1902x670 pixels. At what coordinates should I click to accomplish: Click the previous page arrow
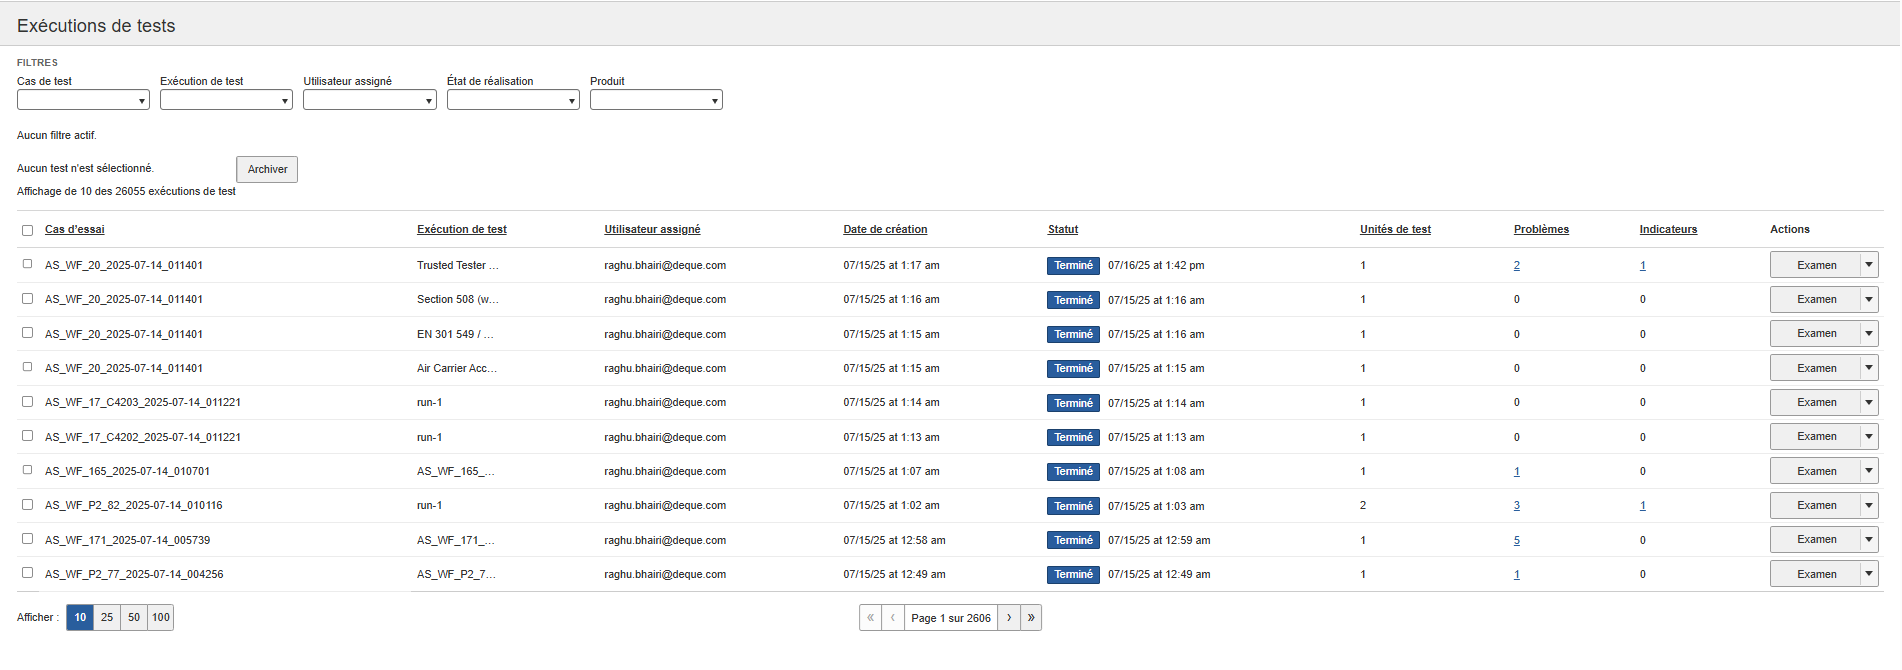point(892,618)
